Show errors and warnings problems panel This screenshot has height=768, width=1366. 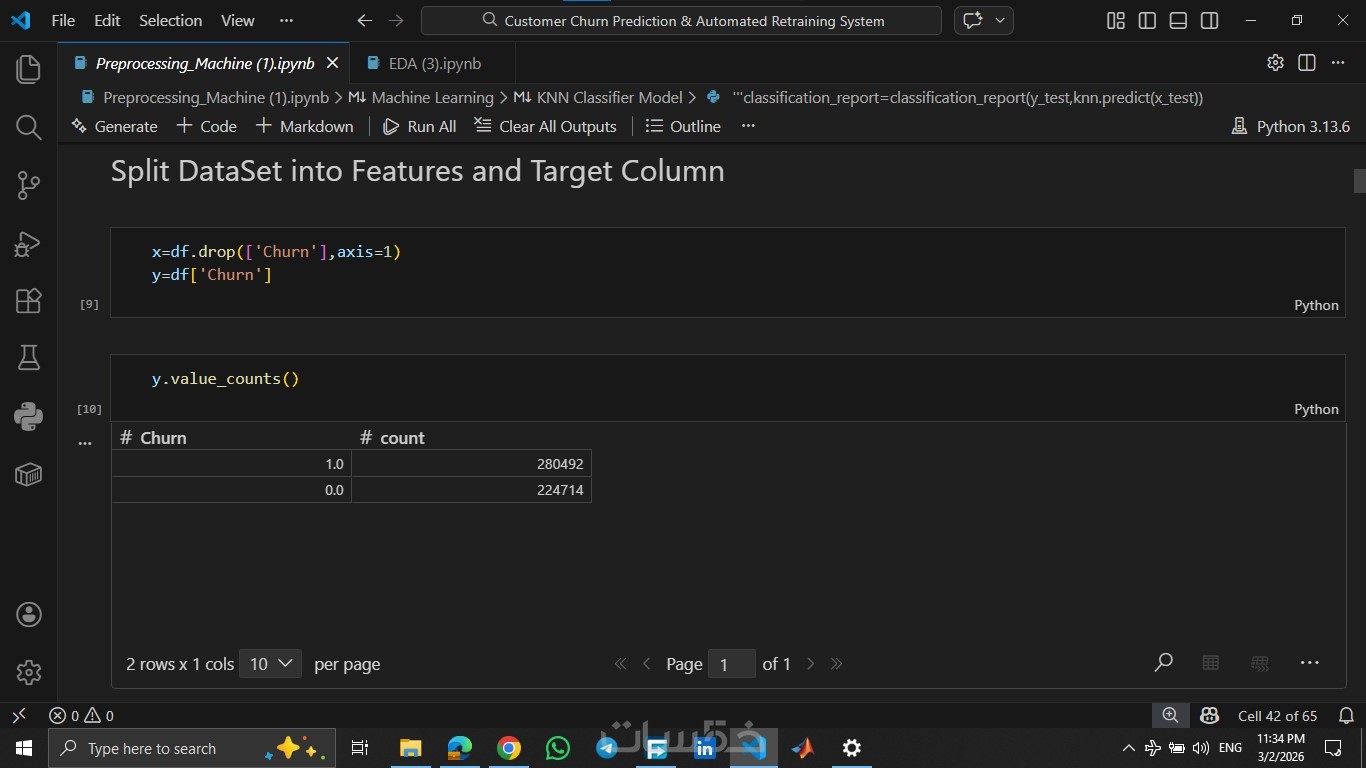(x=82, y=715)
